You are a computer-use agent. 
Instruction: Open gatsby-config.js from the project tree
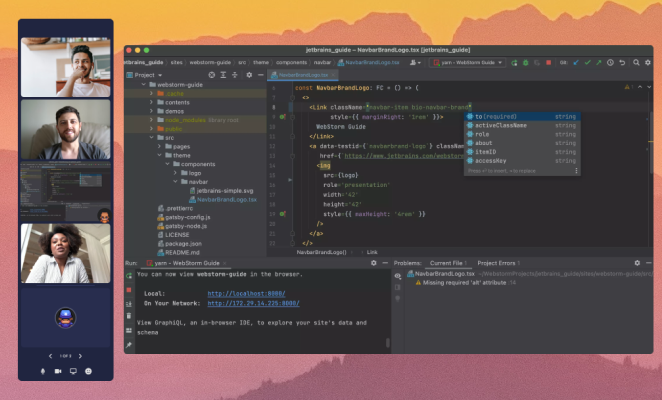pos(186,217)
